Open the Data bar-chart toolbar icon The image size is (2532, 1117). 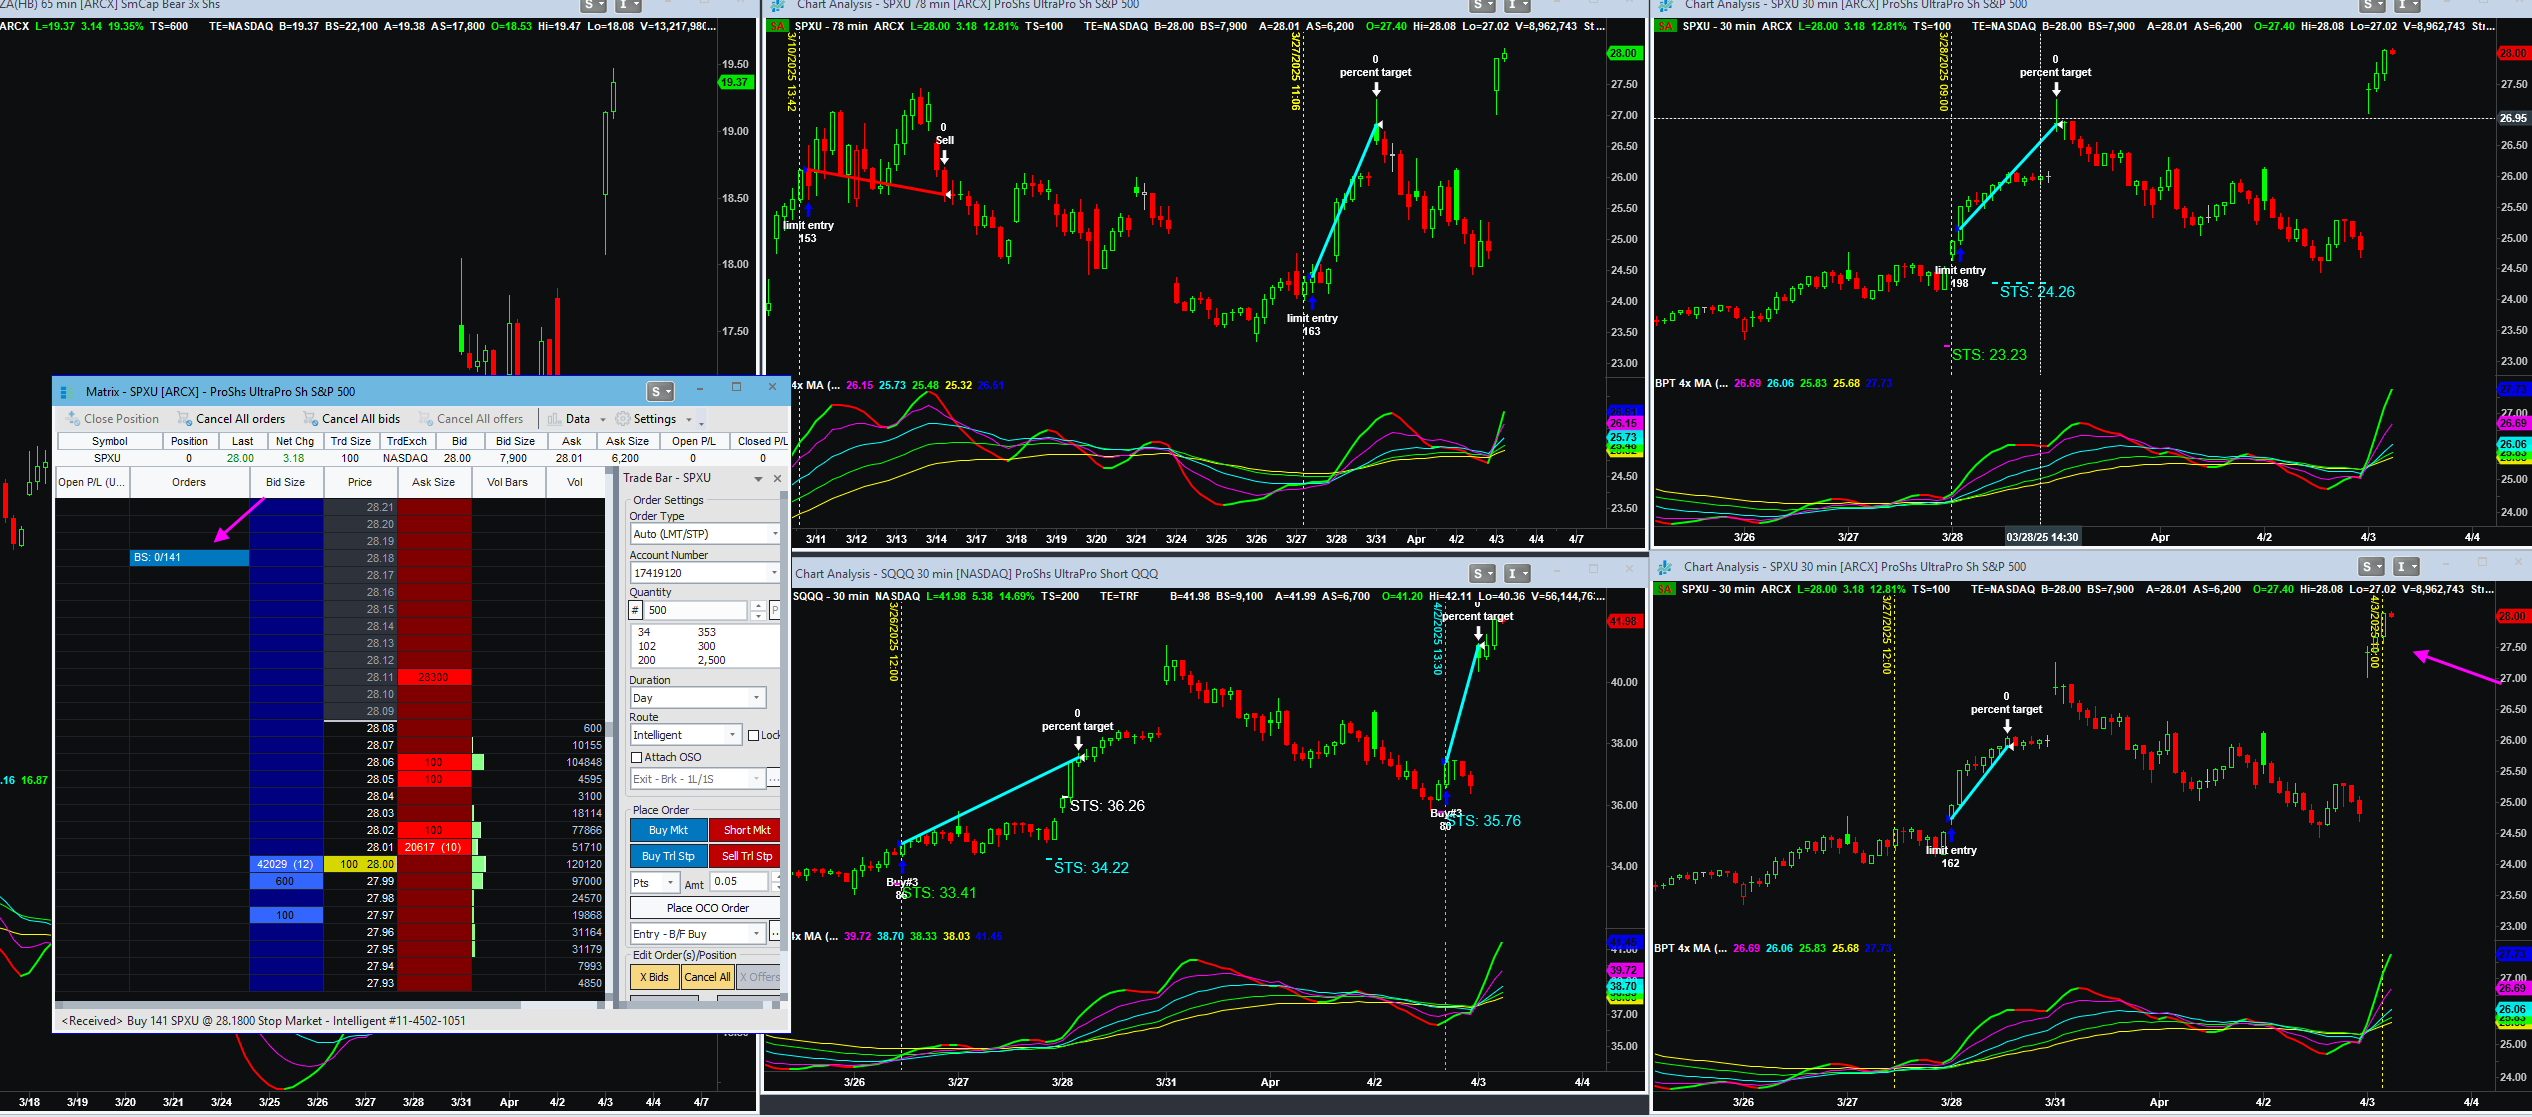pyautogui.click(x=554, y=419)
